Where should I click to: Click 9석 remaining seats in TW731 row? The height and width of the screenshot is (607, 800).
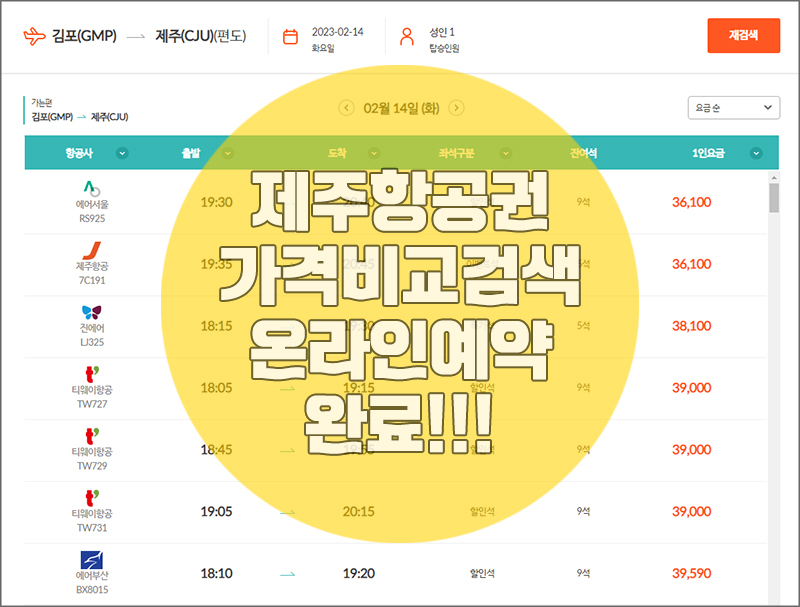tap(583, 511)
